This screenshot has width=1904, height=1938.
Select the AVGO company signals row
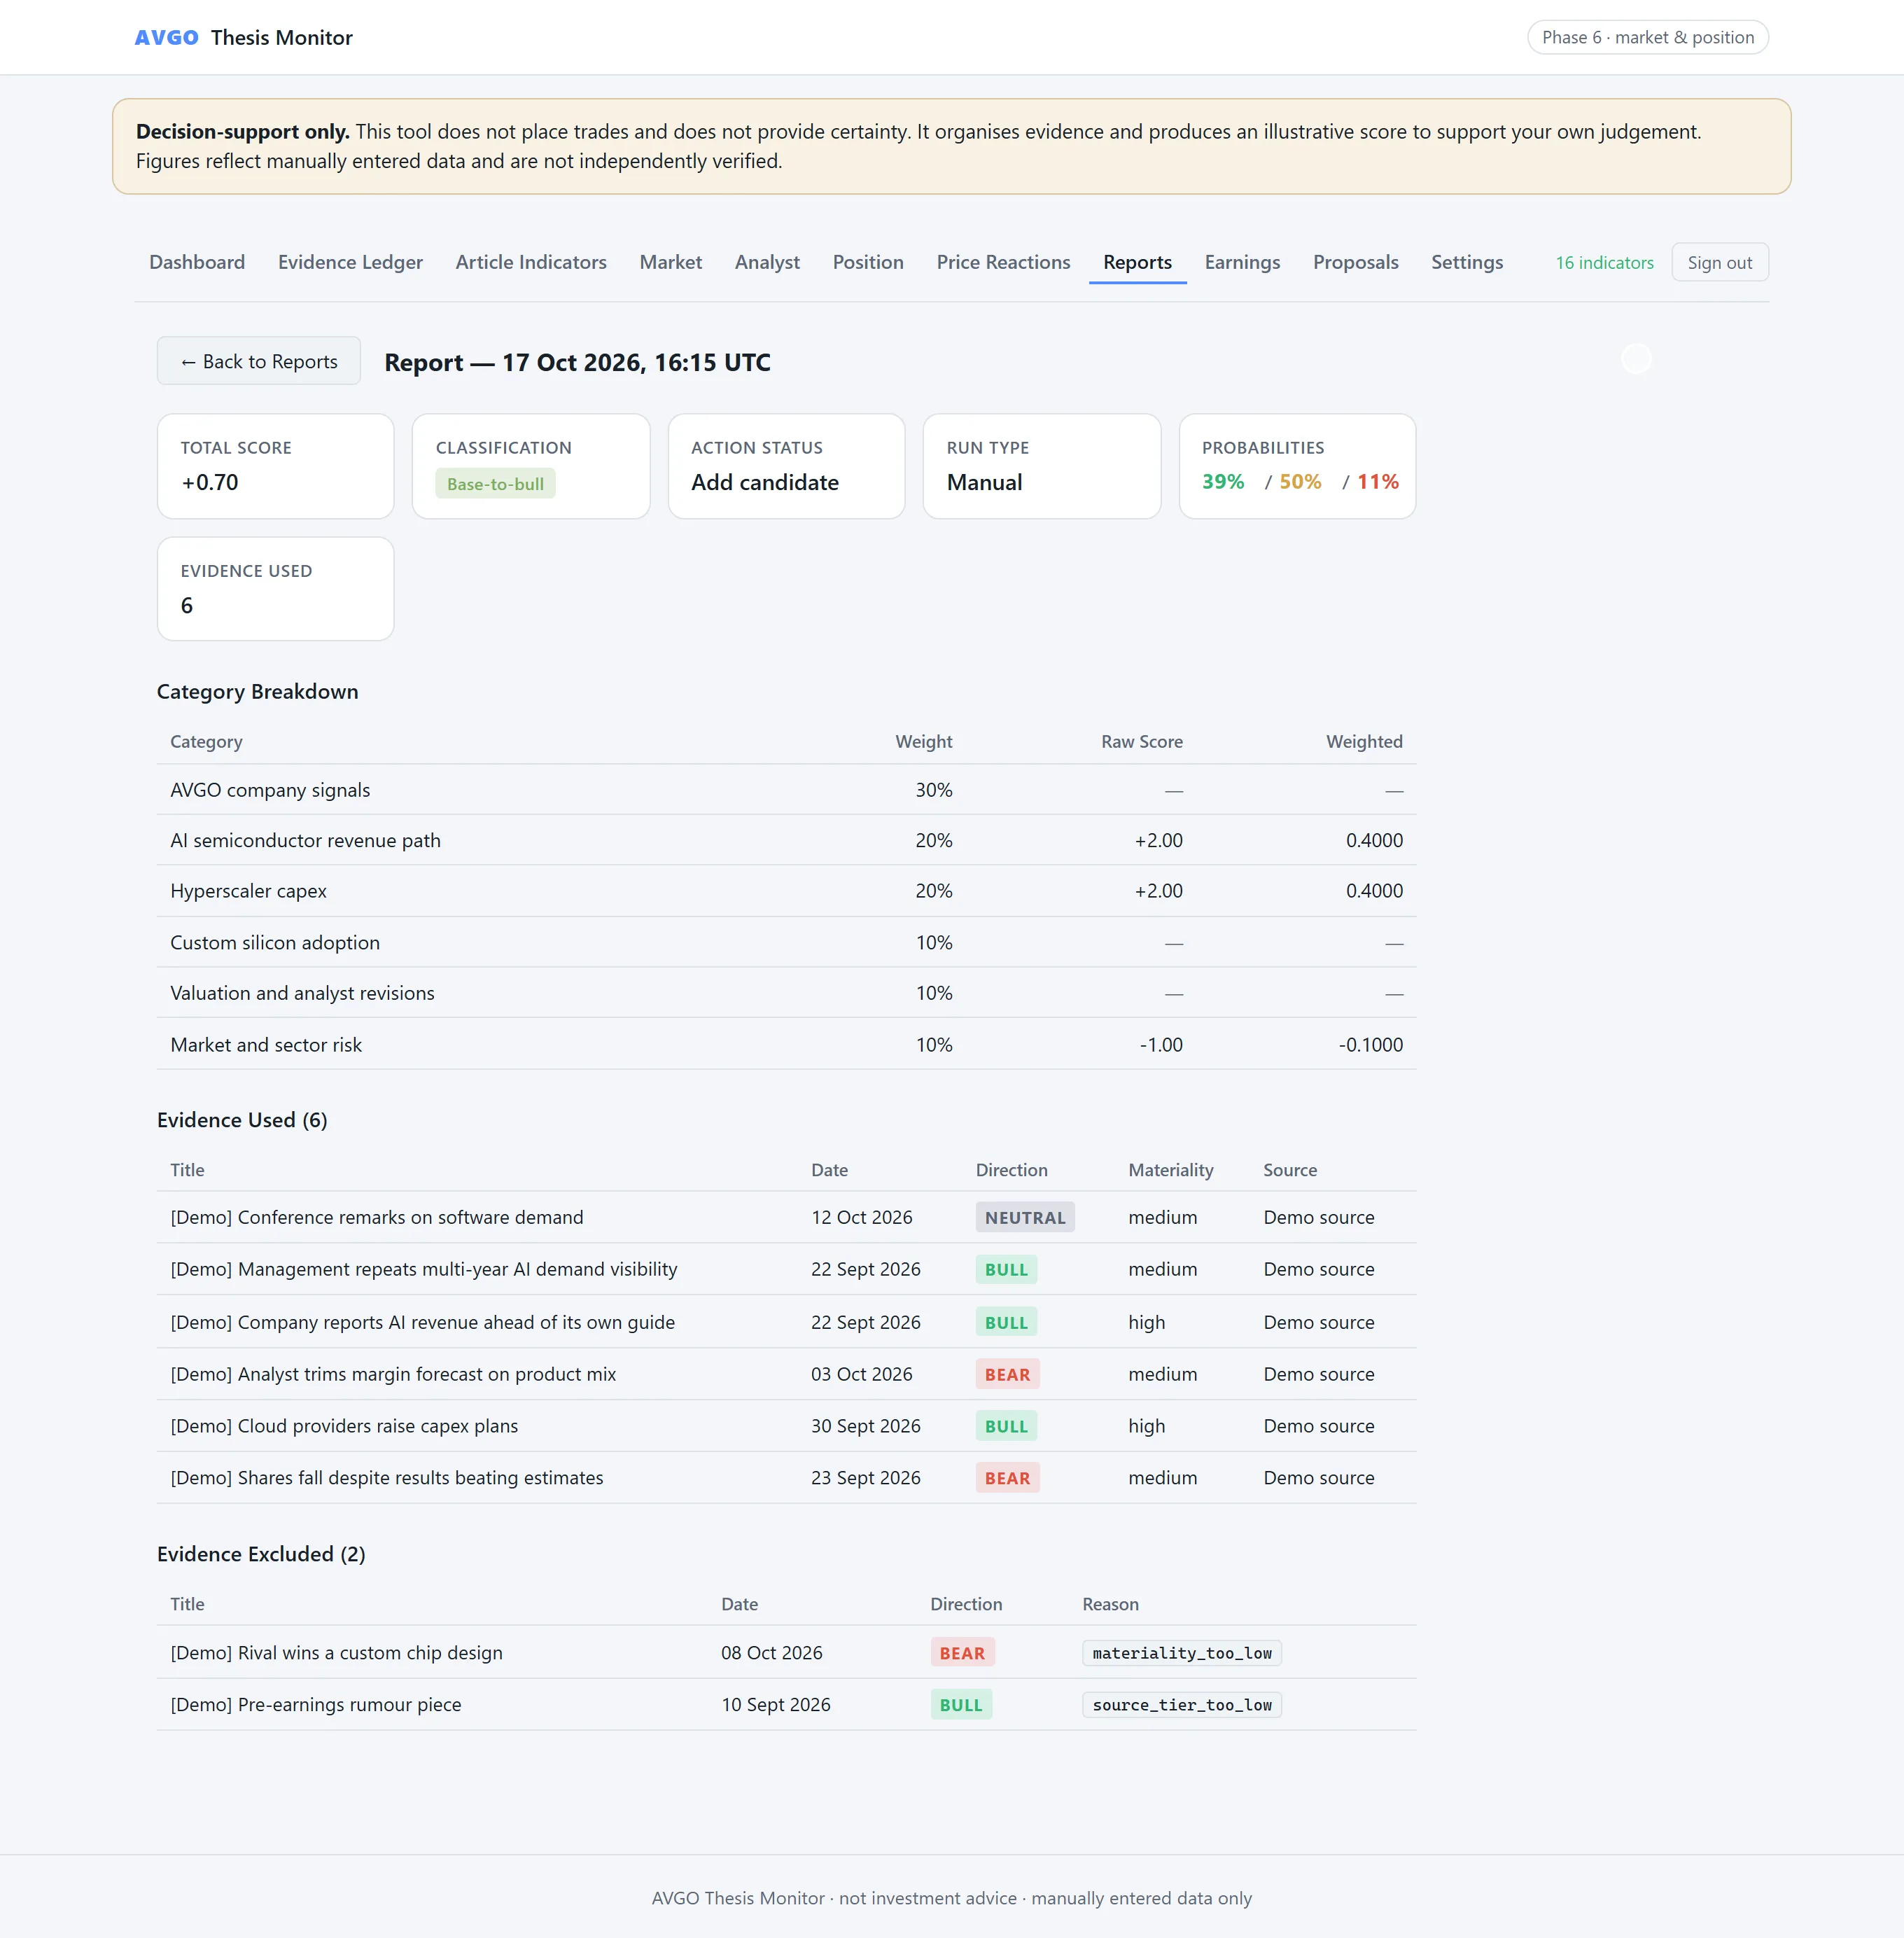(x=786, y=790)
